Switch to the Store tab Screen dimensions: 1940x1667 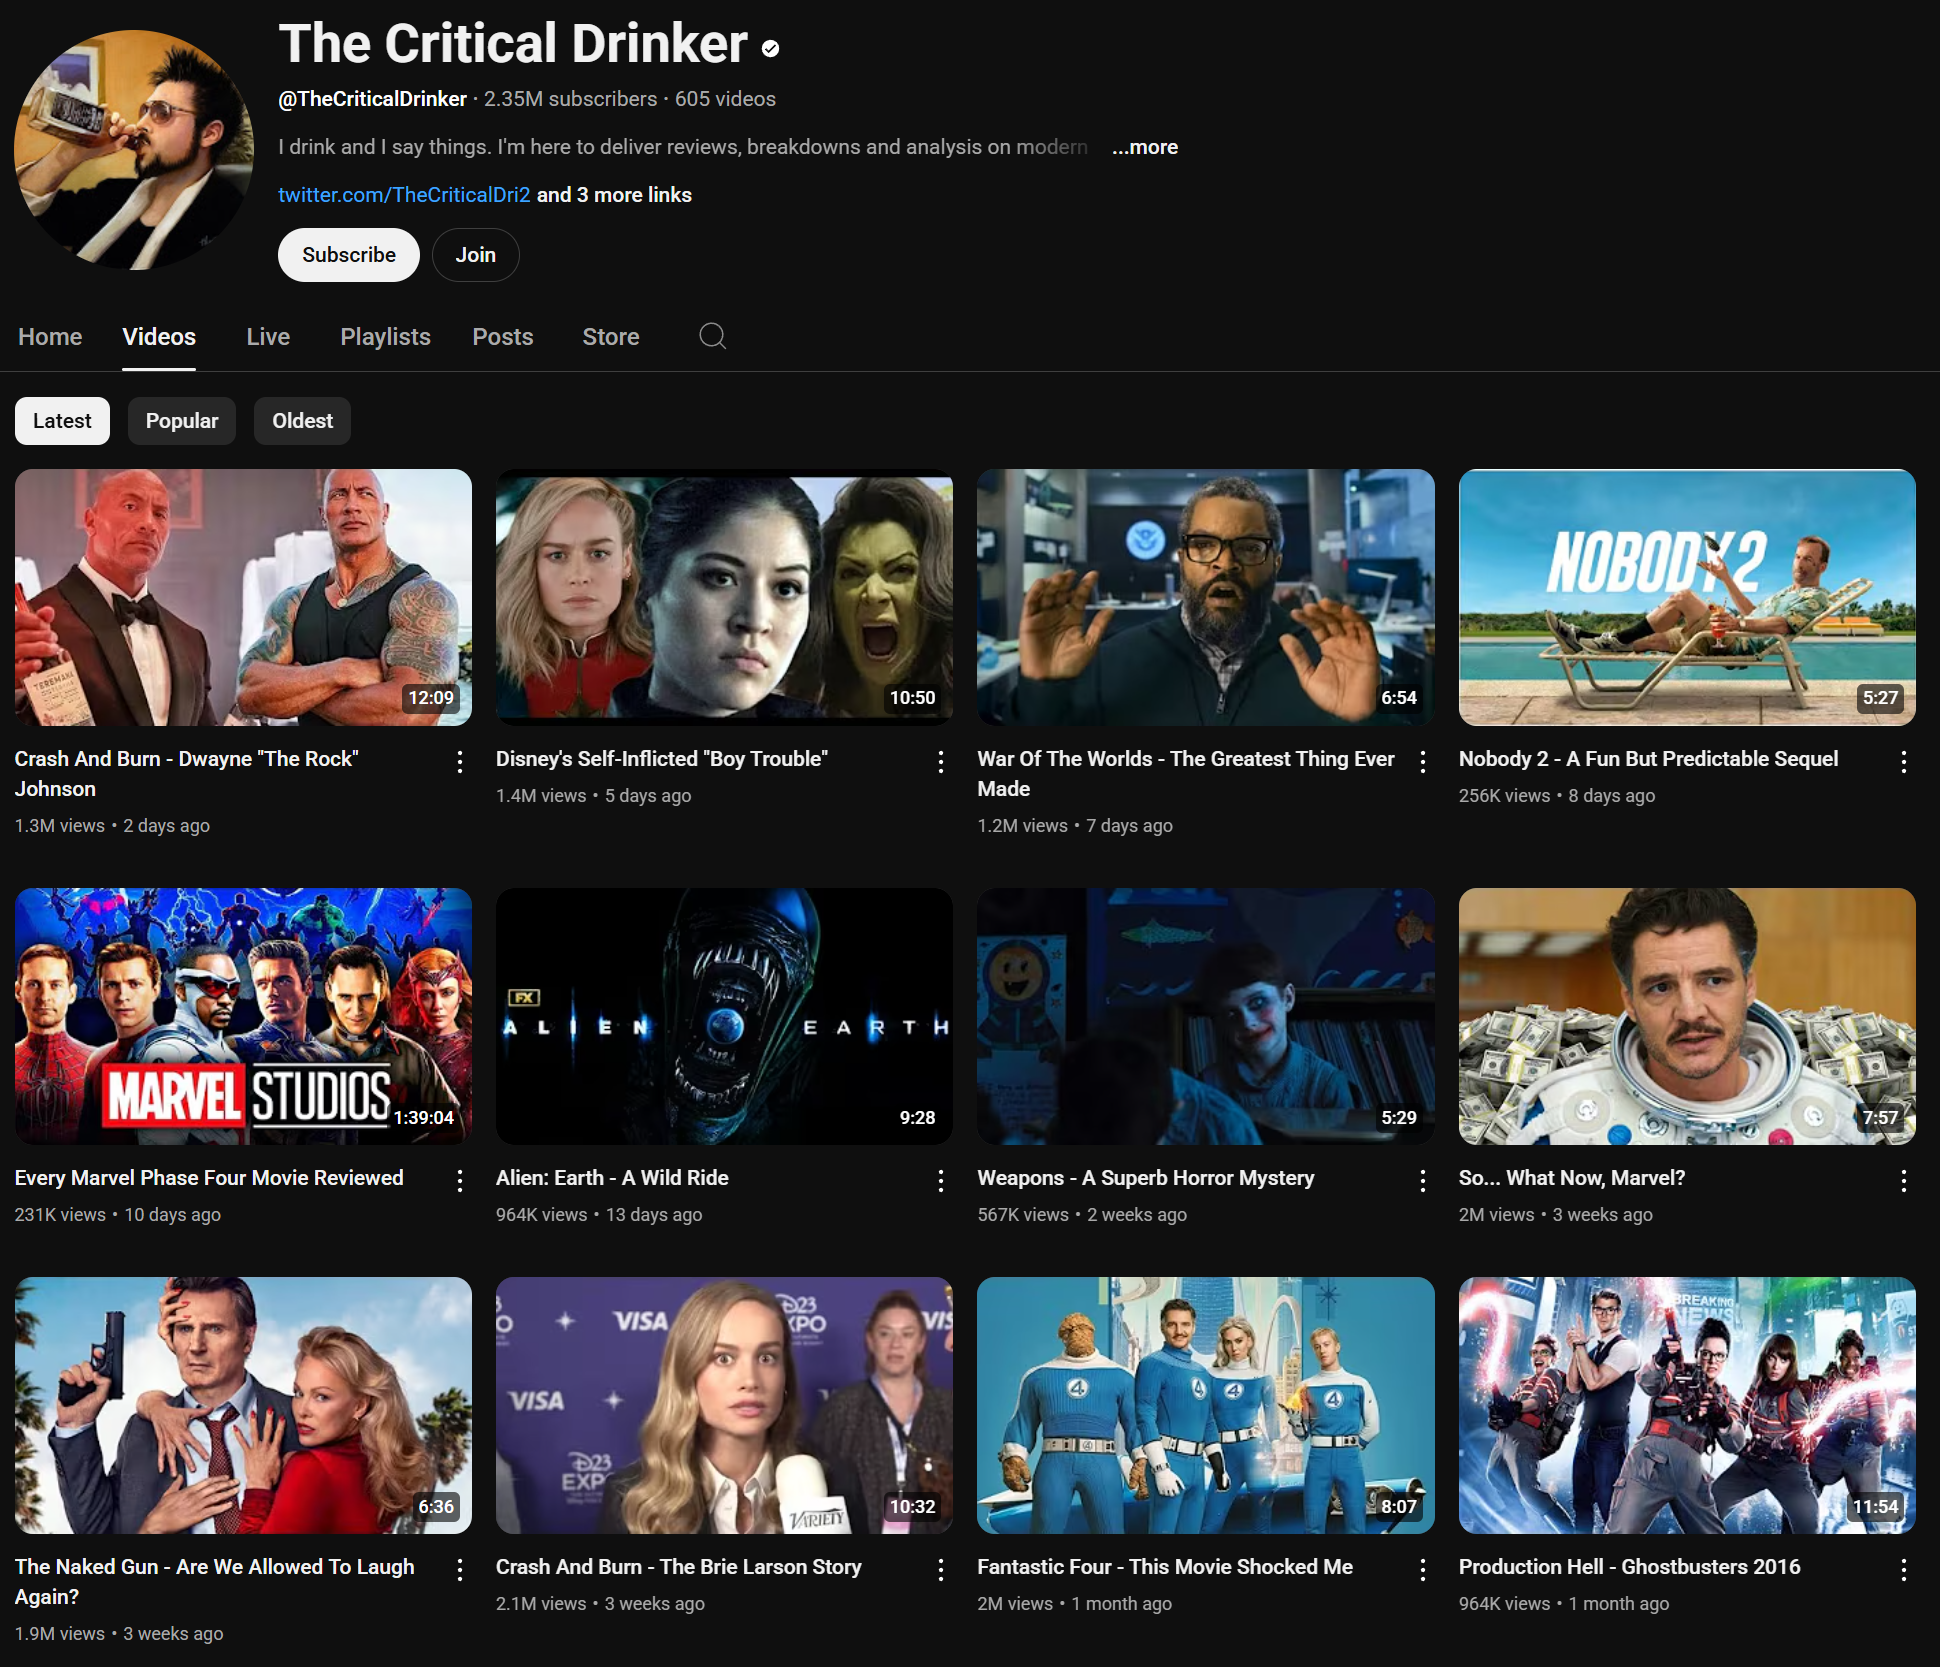611,337
